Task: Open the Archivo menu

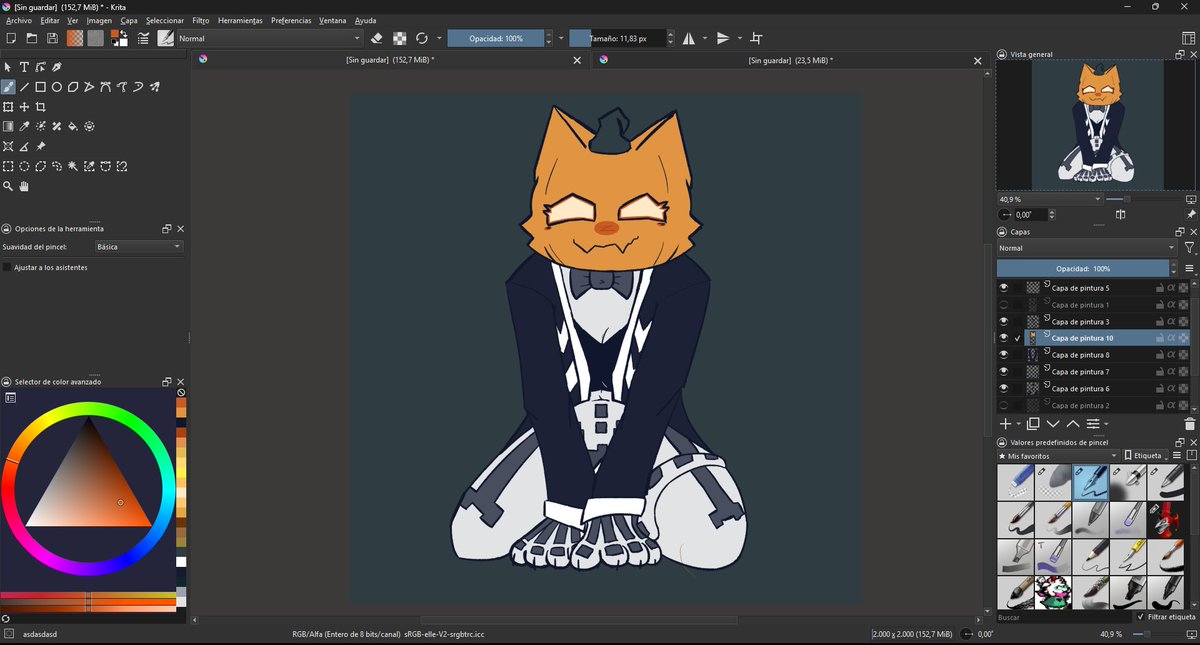Action: tap(19, 20)
